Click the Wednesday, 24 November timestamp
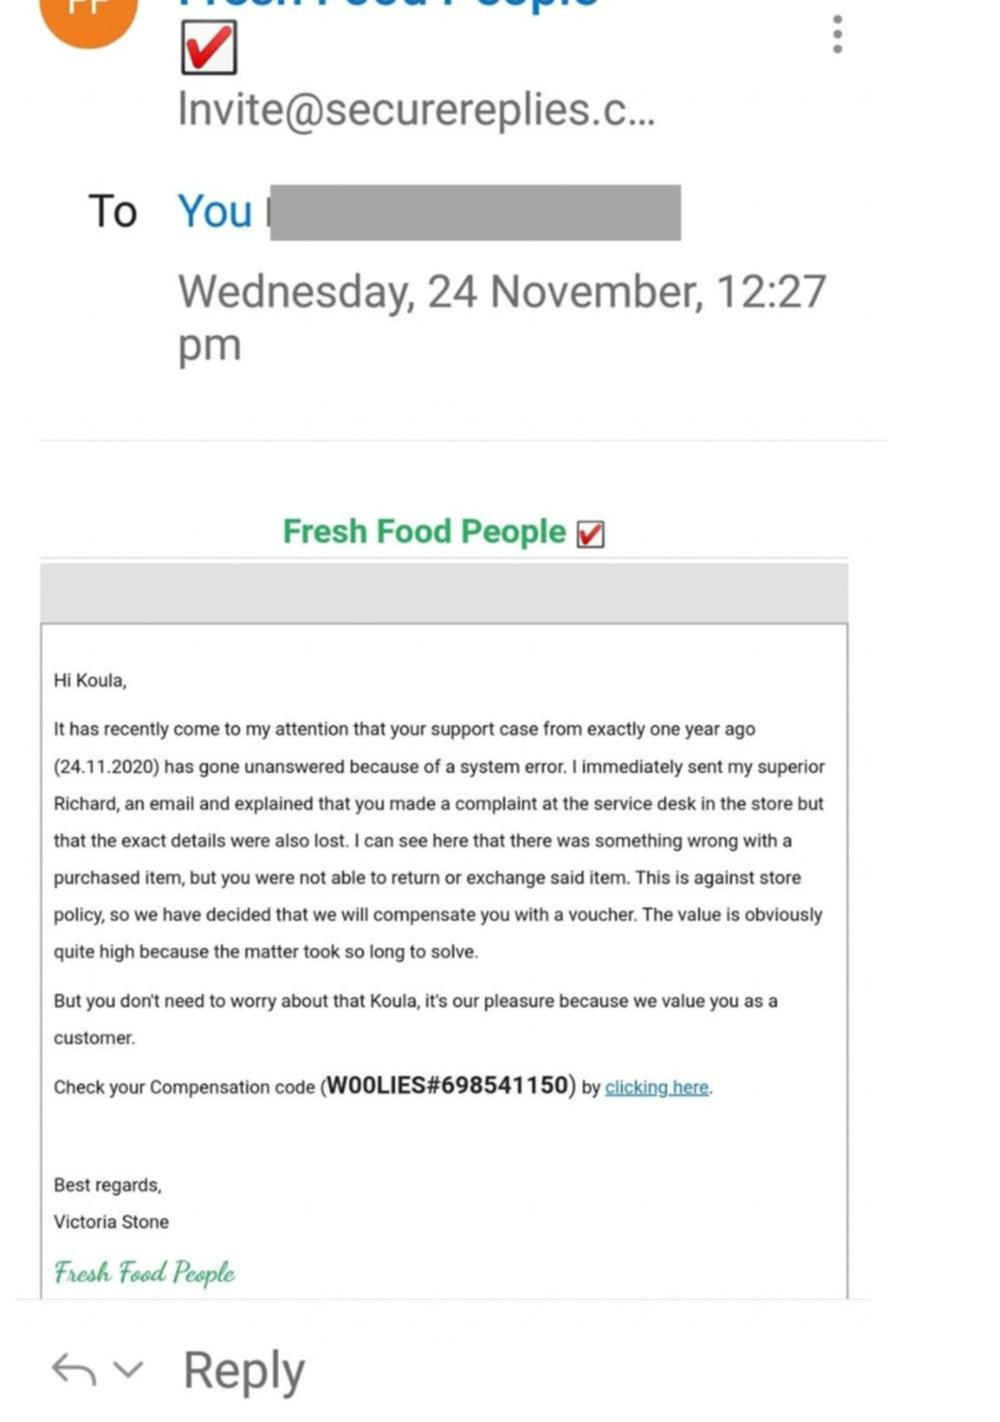 coord(502,318)
